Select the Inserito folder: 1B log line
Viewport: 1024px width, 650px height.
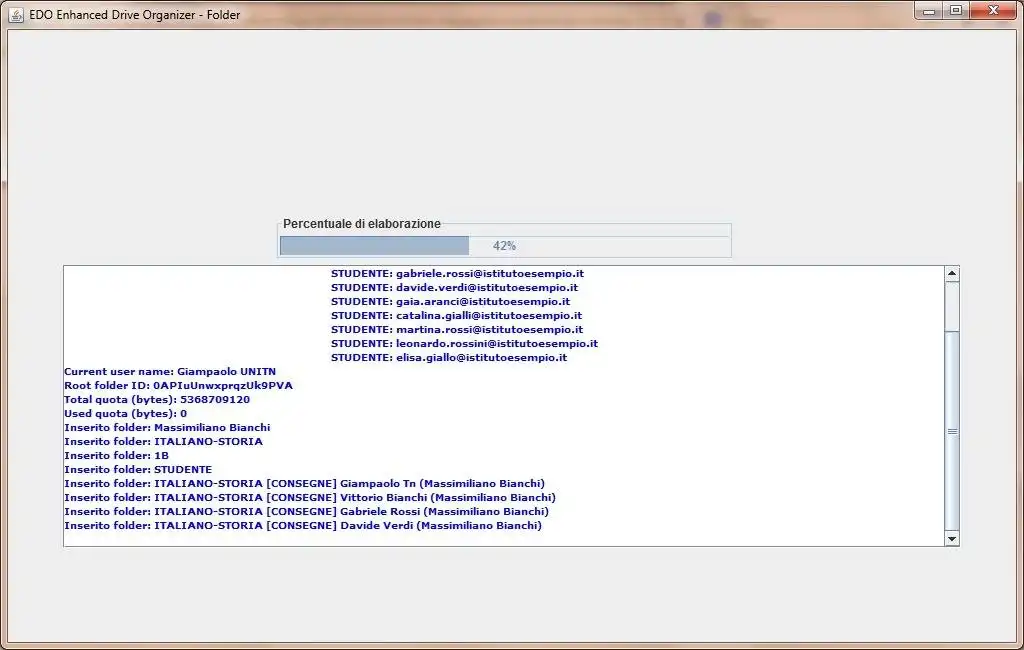[123, 455]
